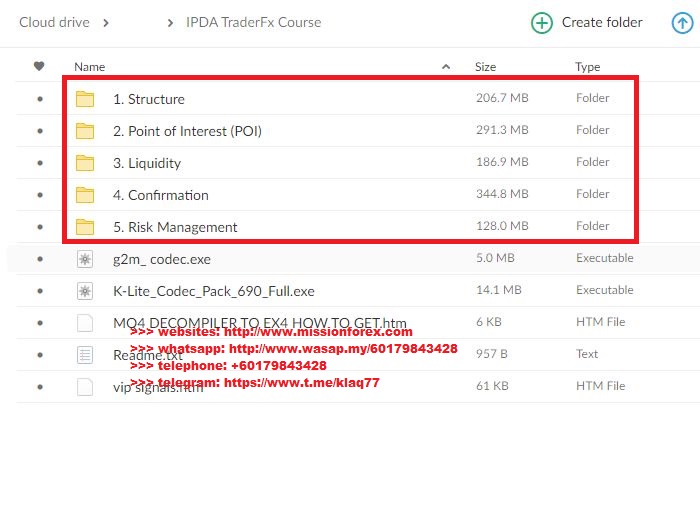
Task: Toggle favorite dot for K-Lite Codec Pack
Action: tap(40, 291)
